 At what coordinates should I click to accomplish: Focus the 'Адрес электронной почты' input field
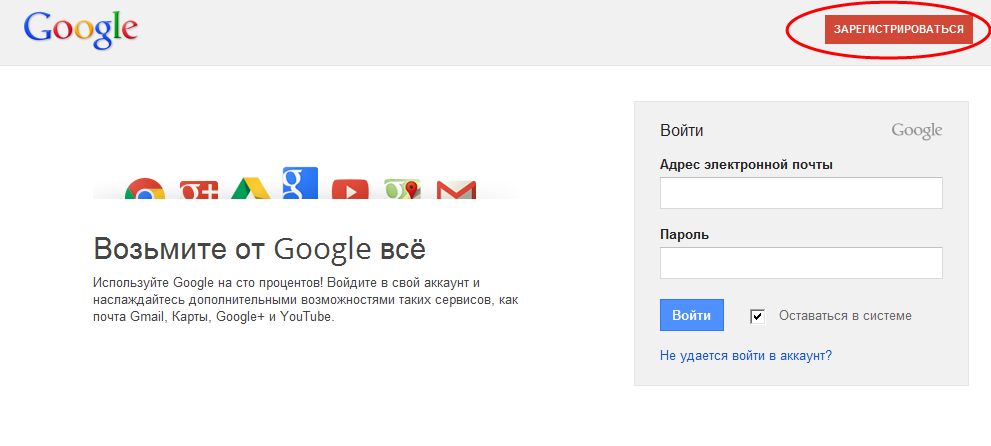801,193
